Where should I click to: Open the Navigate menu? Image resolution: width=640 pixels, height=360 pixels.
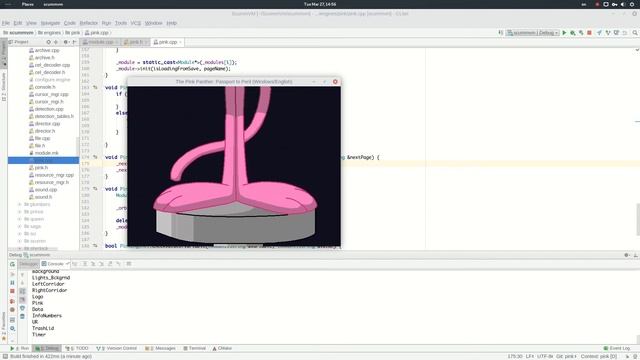click(50, 23)
